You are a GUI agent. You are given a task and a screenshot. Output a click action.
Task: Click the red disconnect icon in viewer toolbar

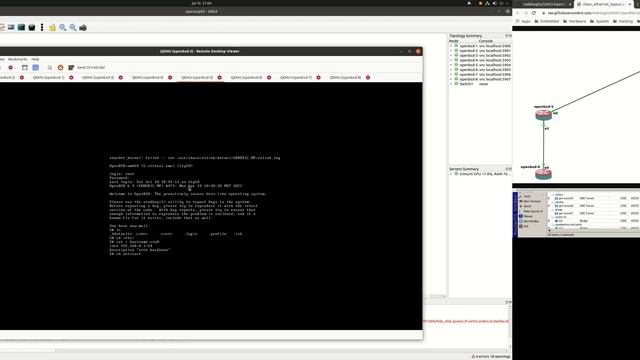(11, 67)
